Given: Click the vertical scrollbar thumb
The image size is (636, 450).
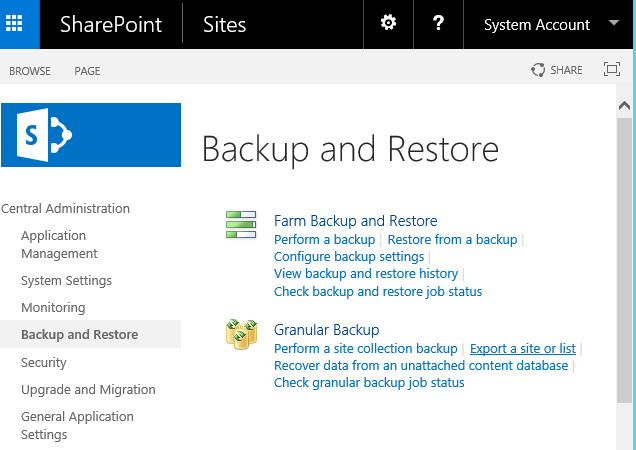Looking at the screenshot, I should (624, 260).
